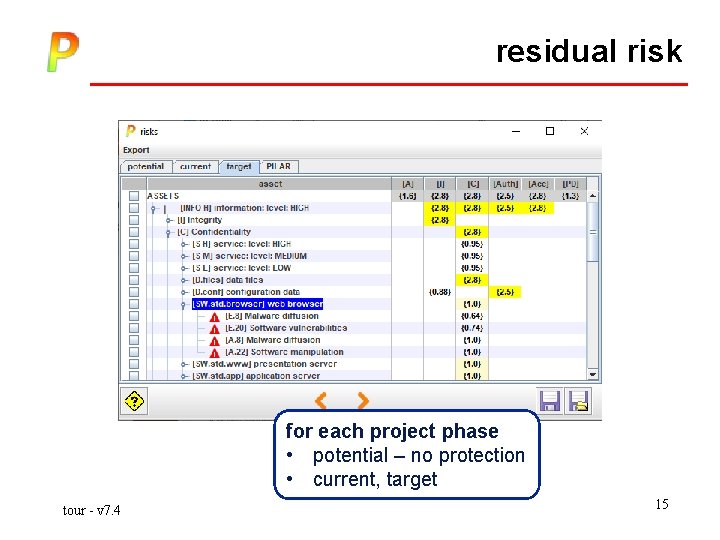Select the [A.22] Software manipulation row
Screen dimensions: 720x540
(x=284, y=352)
